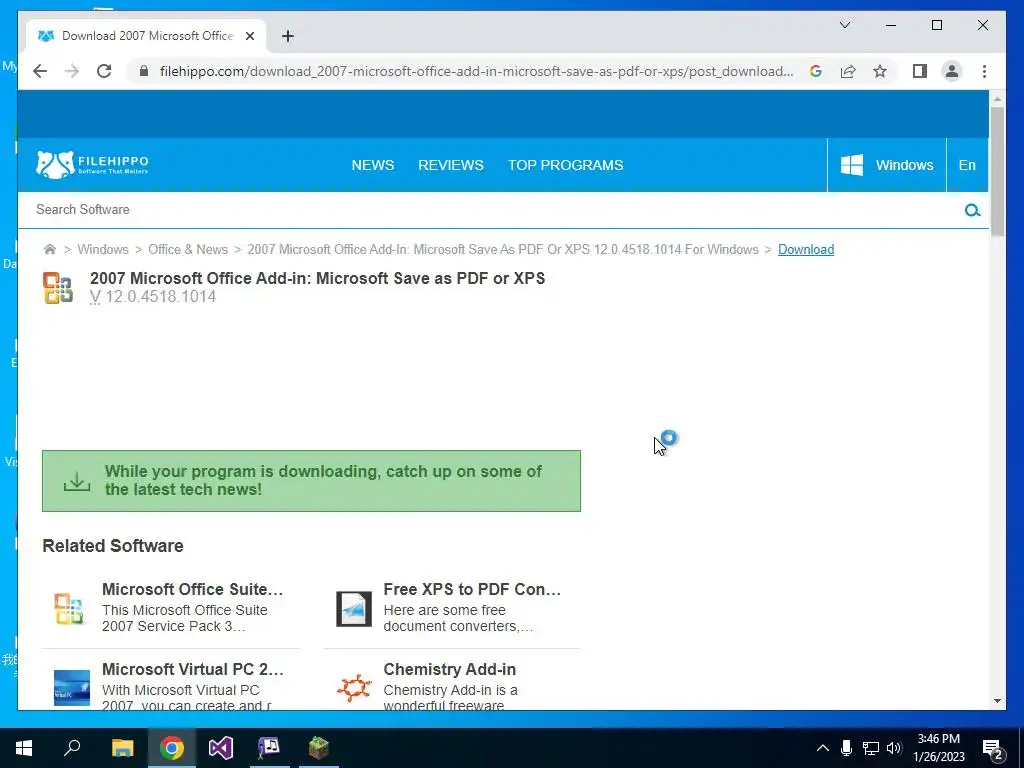Screen dimensions: 1024x768
Task: Open Microsoft Office Suite related software
Action: coord(193,589)
